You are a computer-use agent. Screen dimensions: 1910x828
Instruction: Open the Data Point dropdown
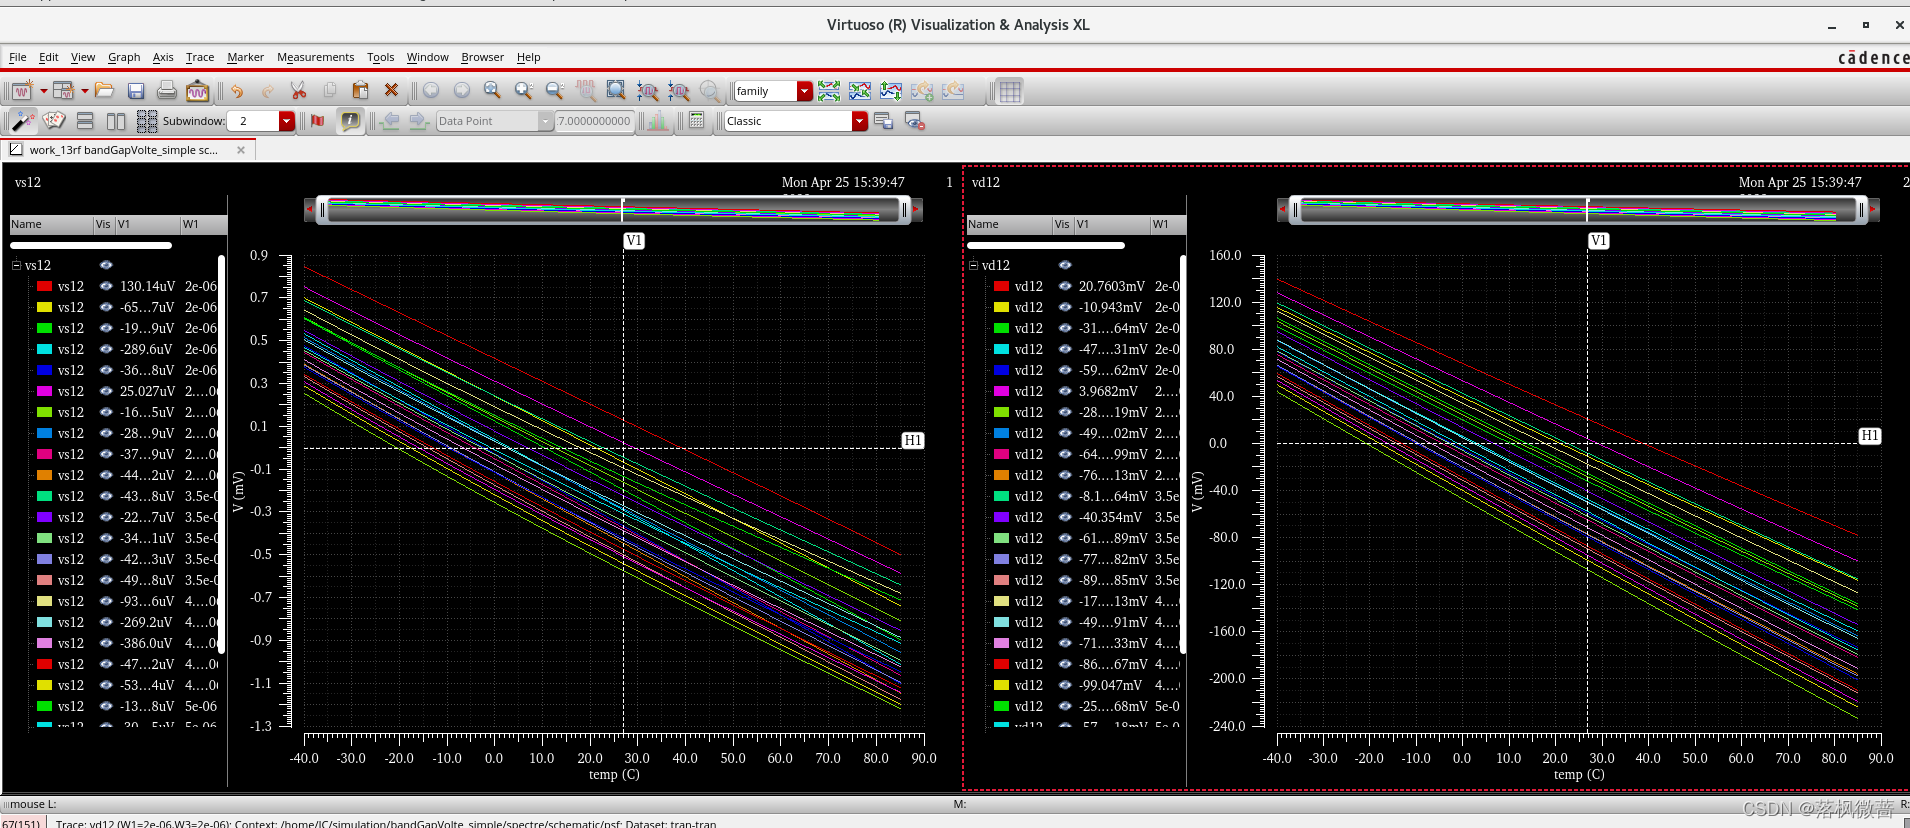(545, 121)
